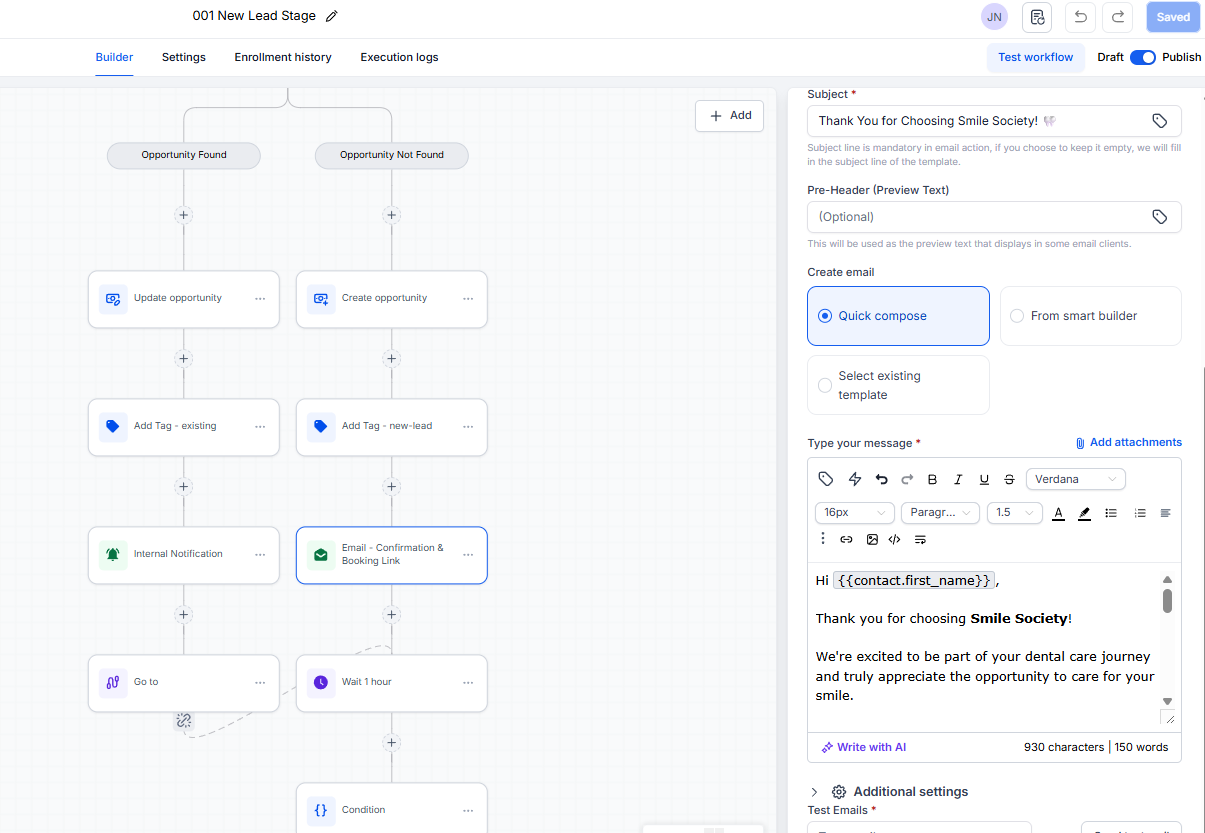Viewport: 1205px width, 833px height.
Task: Open the Verdana font family dropdown
Action: pos(1076,479)
